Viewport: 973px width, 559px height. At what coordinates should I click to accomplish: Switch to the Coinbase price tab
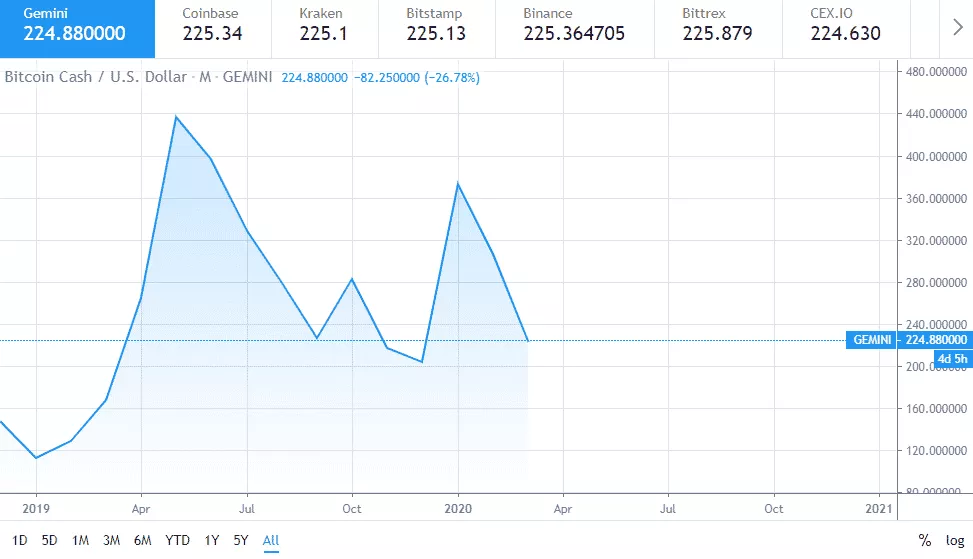click(212, 25)
